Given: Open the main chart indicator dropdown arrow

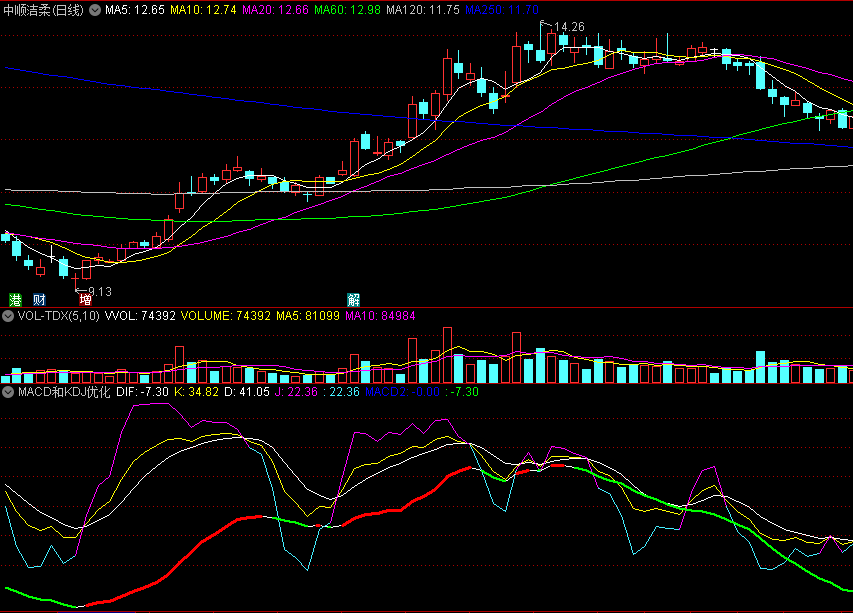Looking at the screenshot, I should [95, 10].
